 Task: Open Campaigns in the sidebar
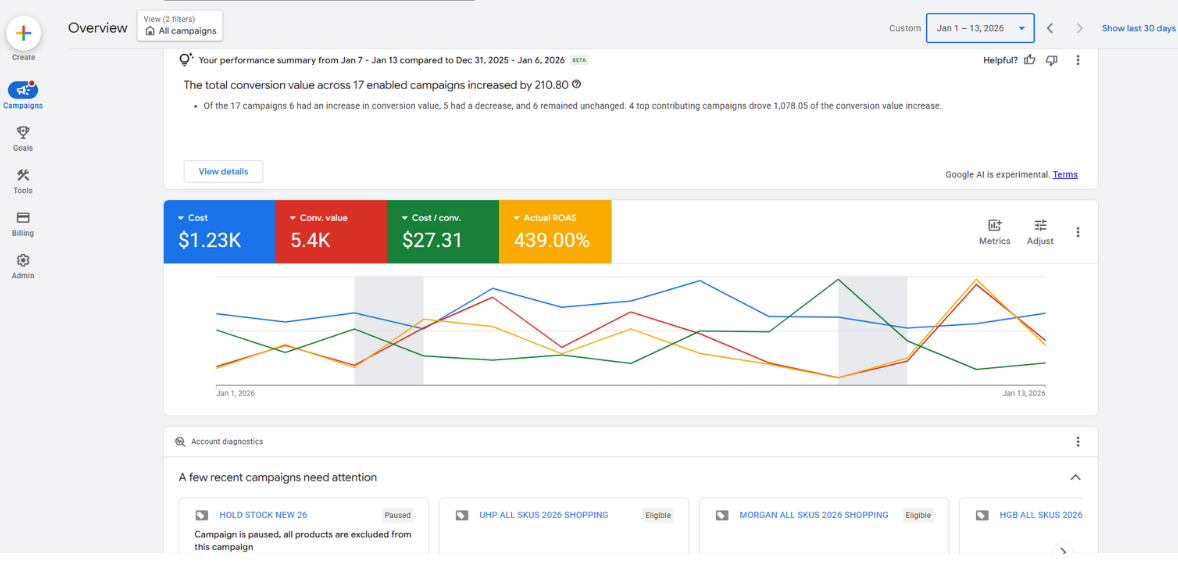[x=23, y=90]
